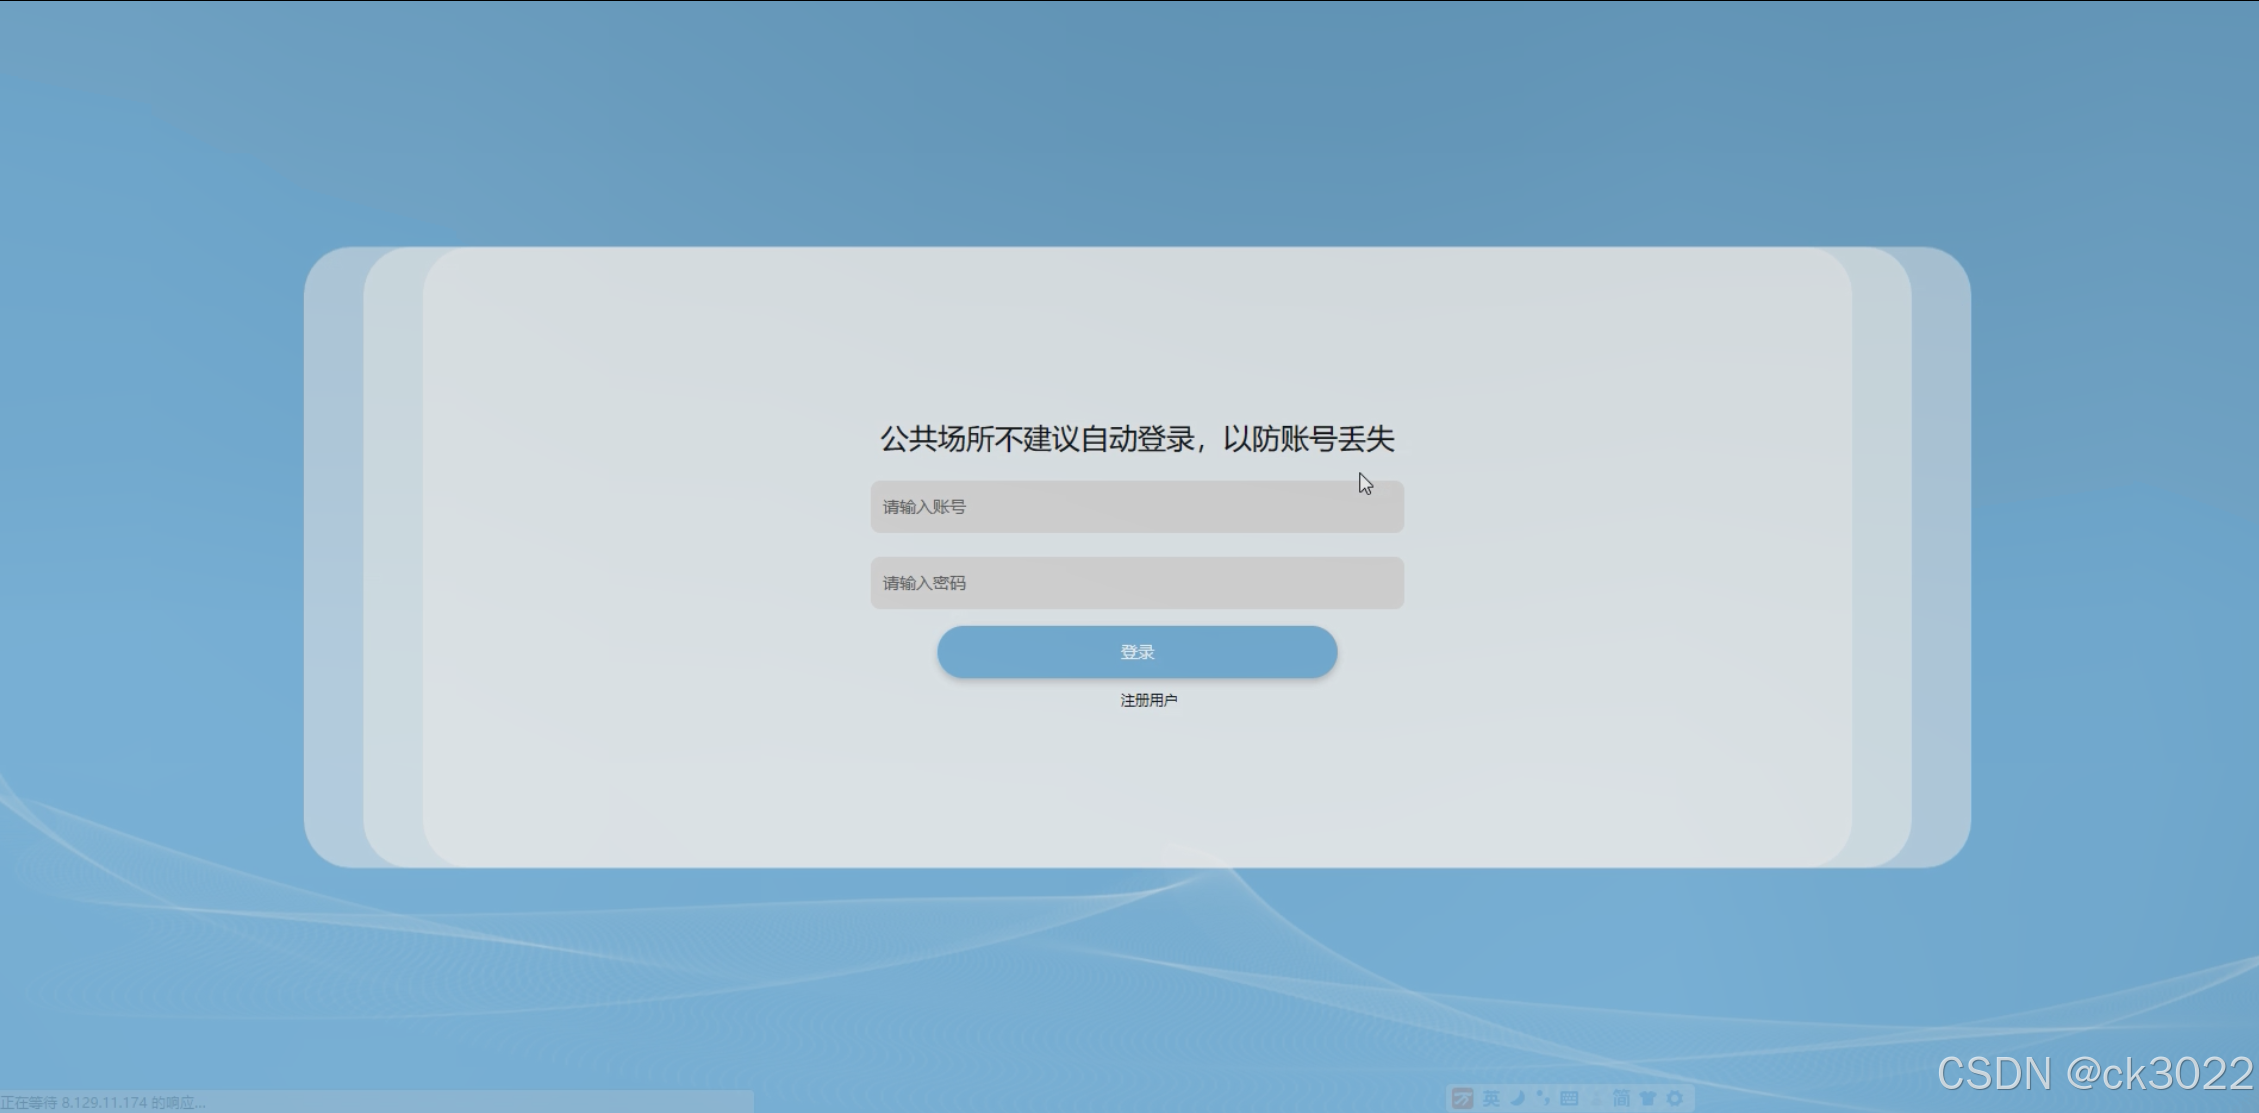Toggle the punctuation mode icon
The height and width of the screenshot is (1113, 2259).
(1543, 1098)
